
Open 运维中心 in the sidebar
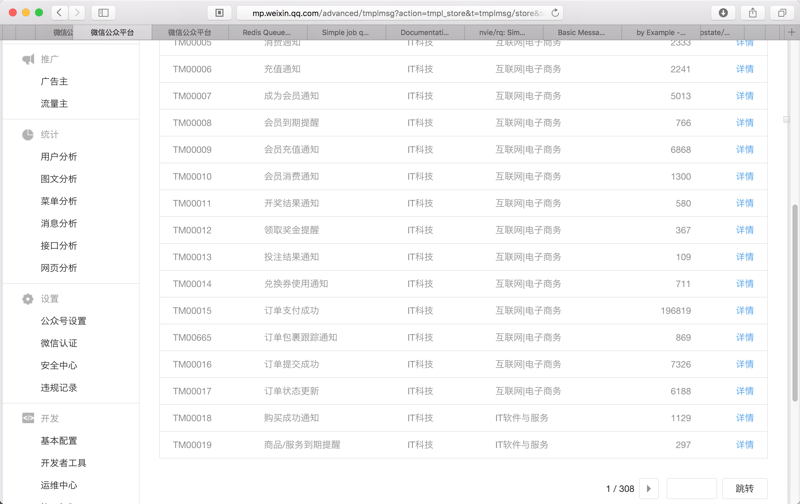point(59,485)
